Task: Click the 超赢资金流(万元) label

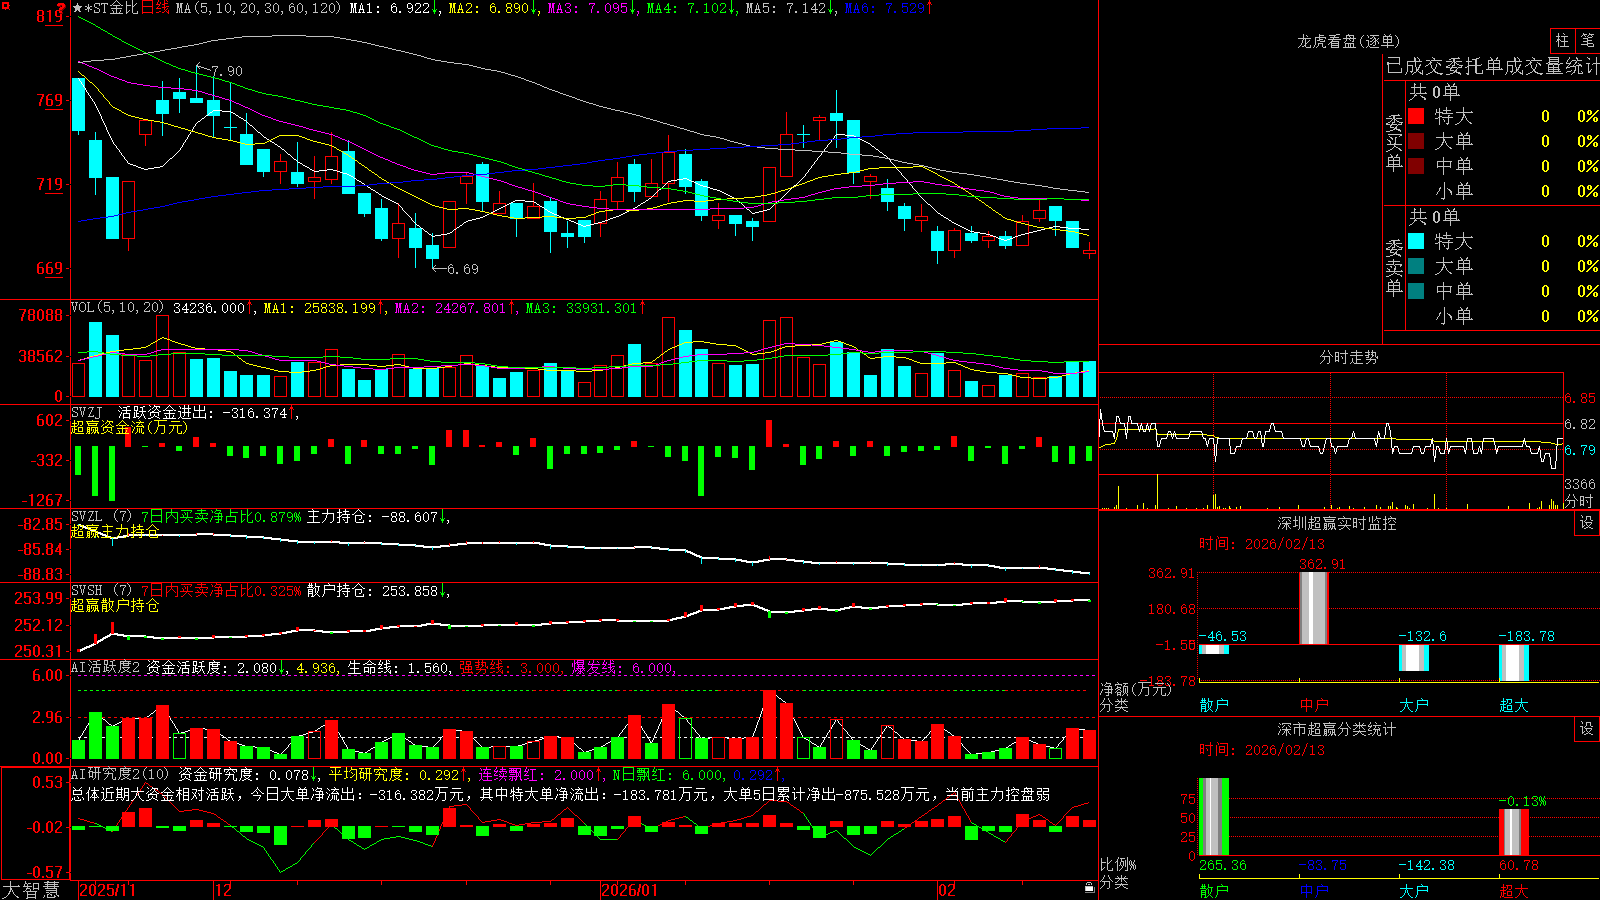Action: point(129,427)
